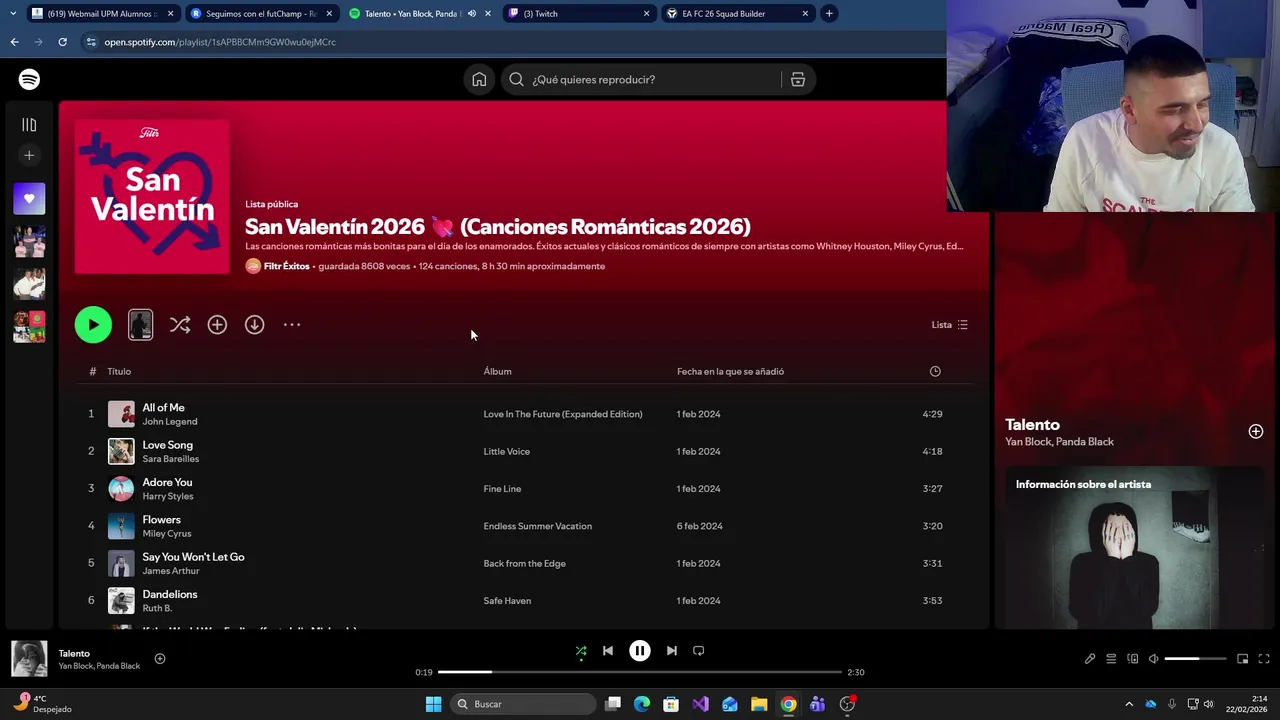Collapse Your Library sidebar icon
Screen dimensions: 1280x720
pyautogui.click(x=29, y=125)
